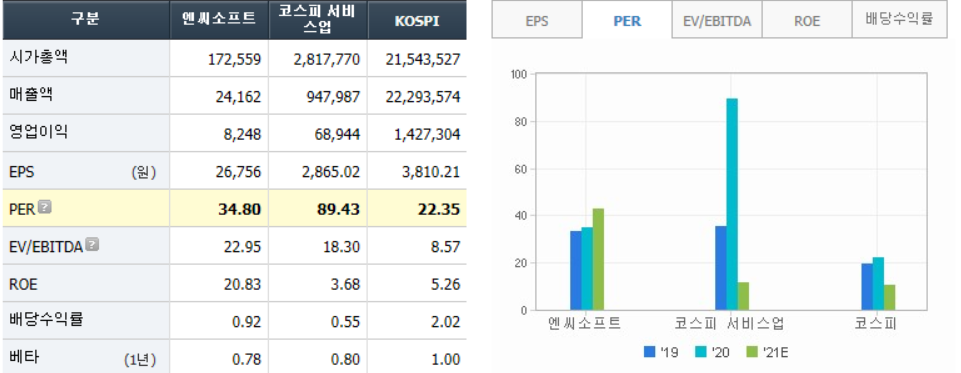Click the 엔씨소프트 chart axis label
This screenshot has height=373, width=961.
point(585,323)
